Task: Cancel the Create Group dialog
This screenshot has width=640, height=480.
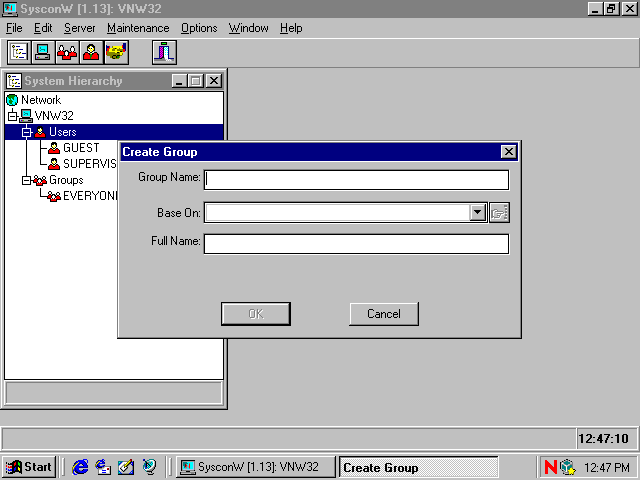Action: tap(384, 314)
